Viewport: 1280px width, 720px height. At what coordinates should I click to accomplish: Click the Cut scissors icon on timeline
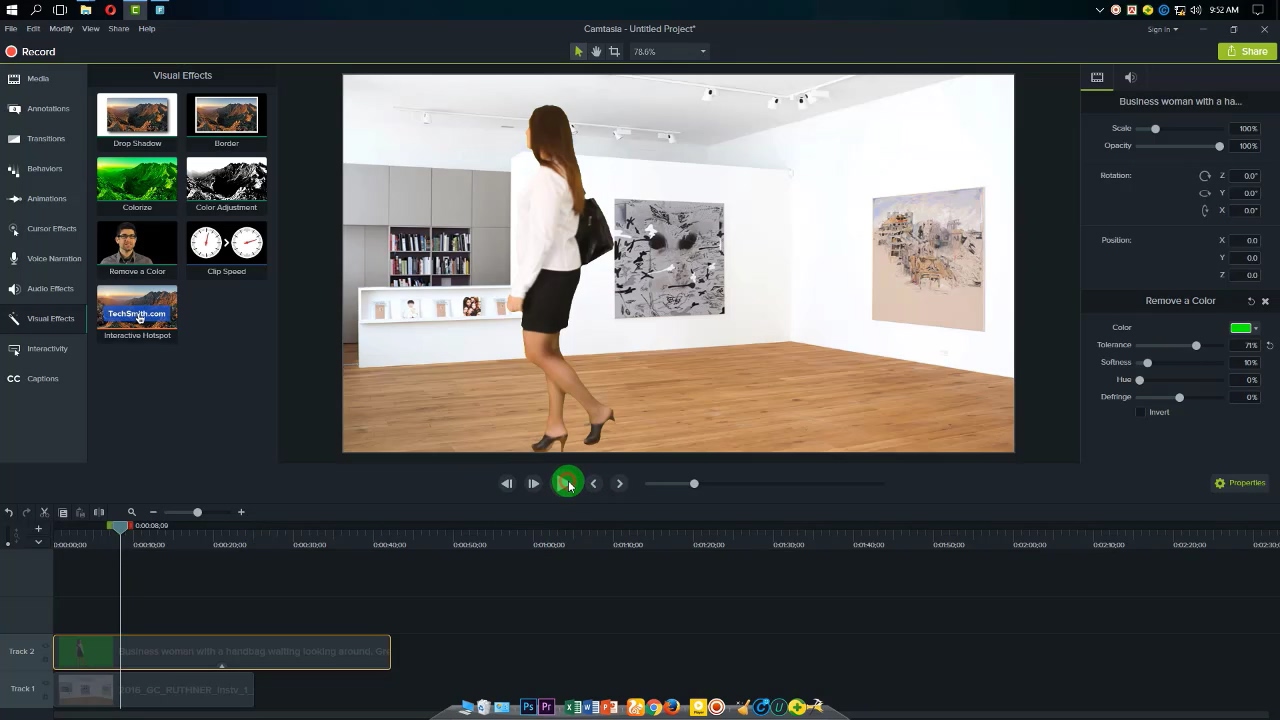point(44,513)
